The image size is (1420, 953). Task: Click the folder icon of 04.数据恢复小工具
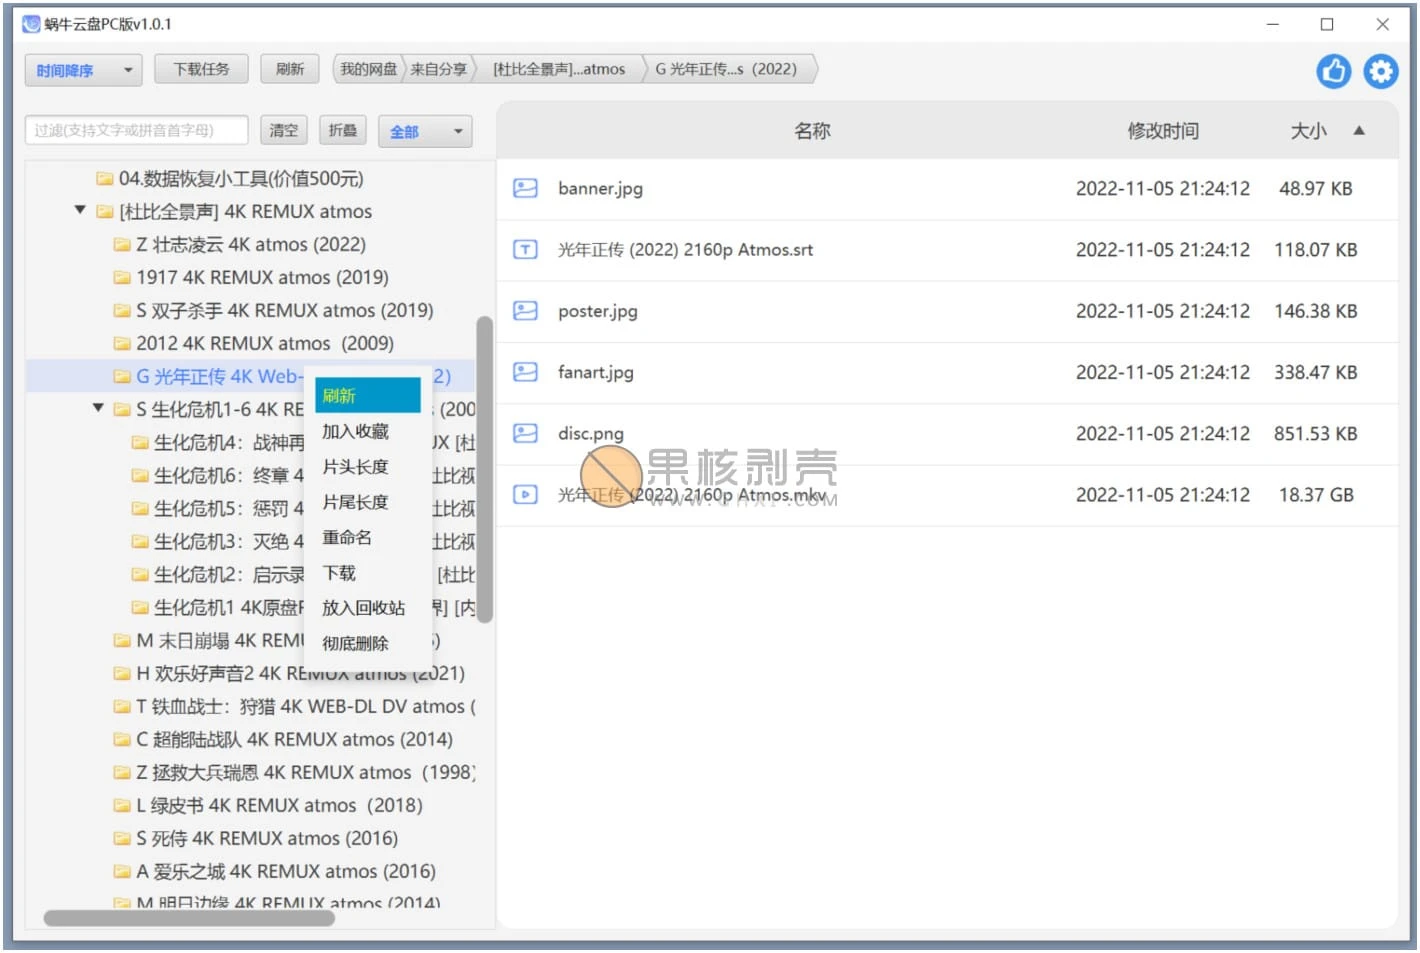pos(104,179)
